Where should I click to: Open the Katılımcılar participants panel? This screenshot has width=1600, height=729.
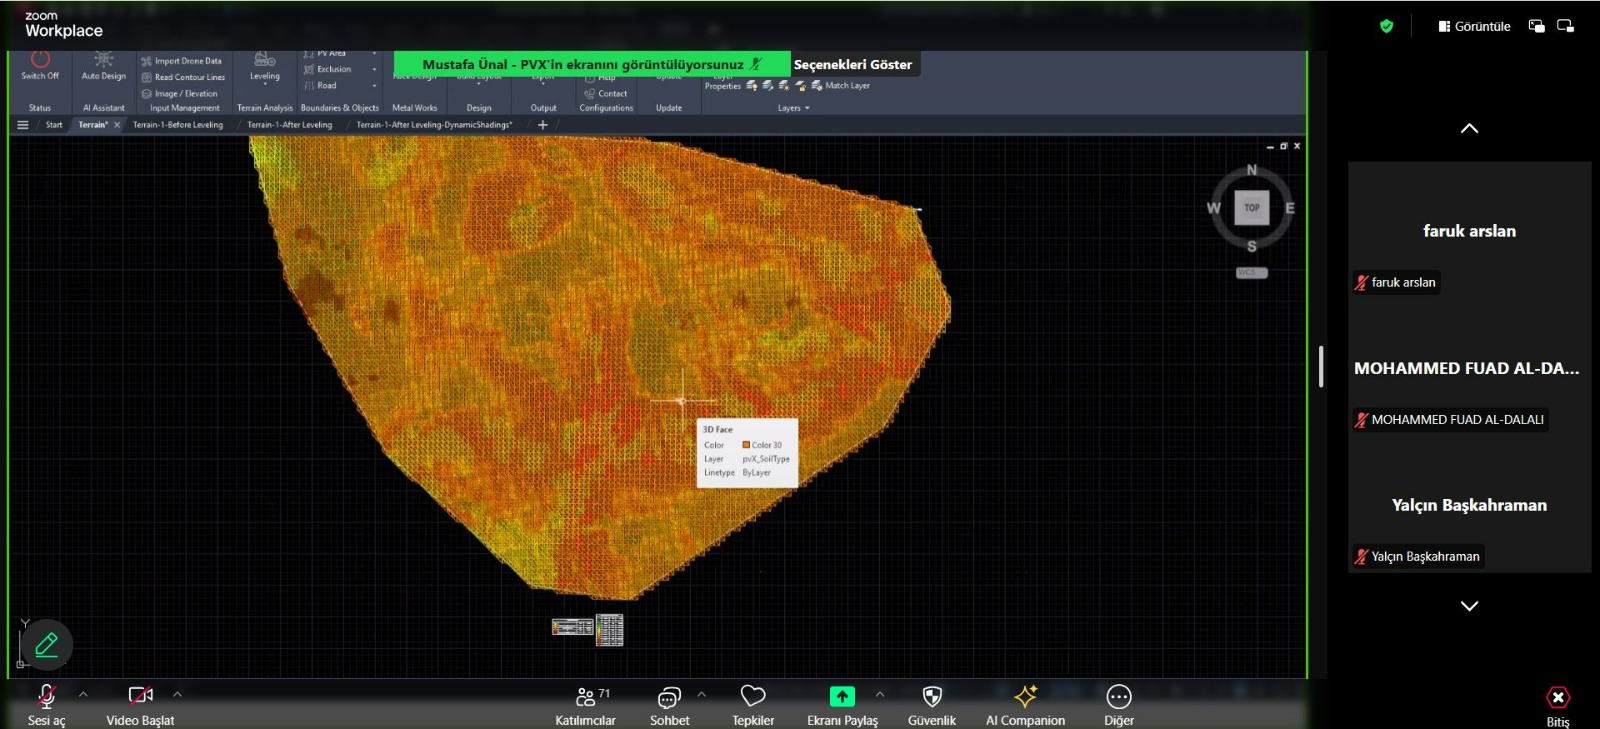point(586,698)
